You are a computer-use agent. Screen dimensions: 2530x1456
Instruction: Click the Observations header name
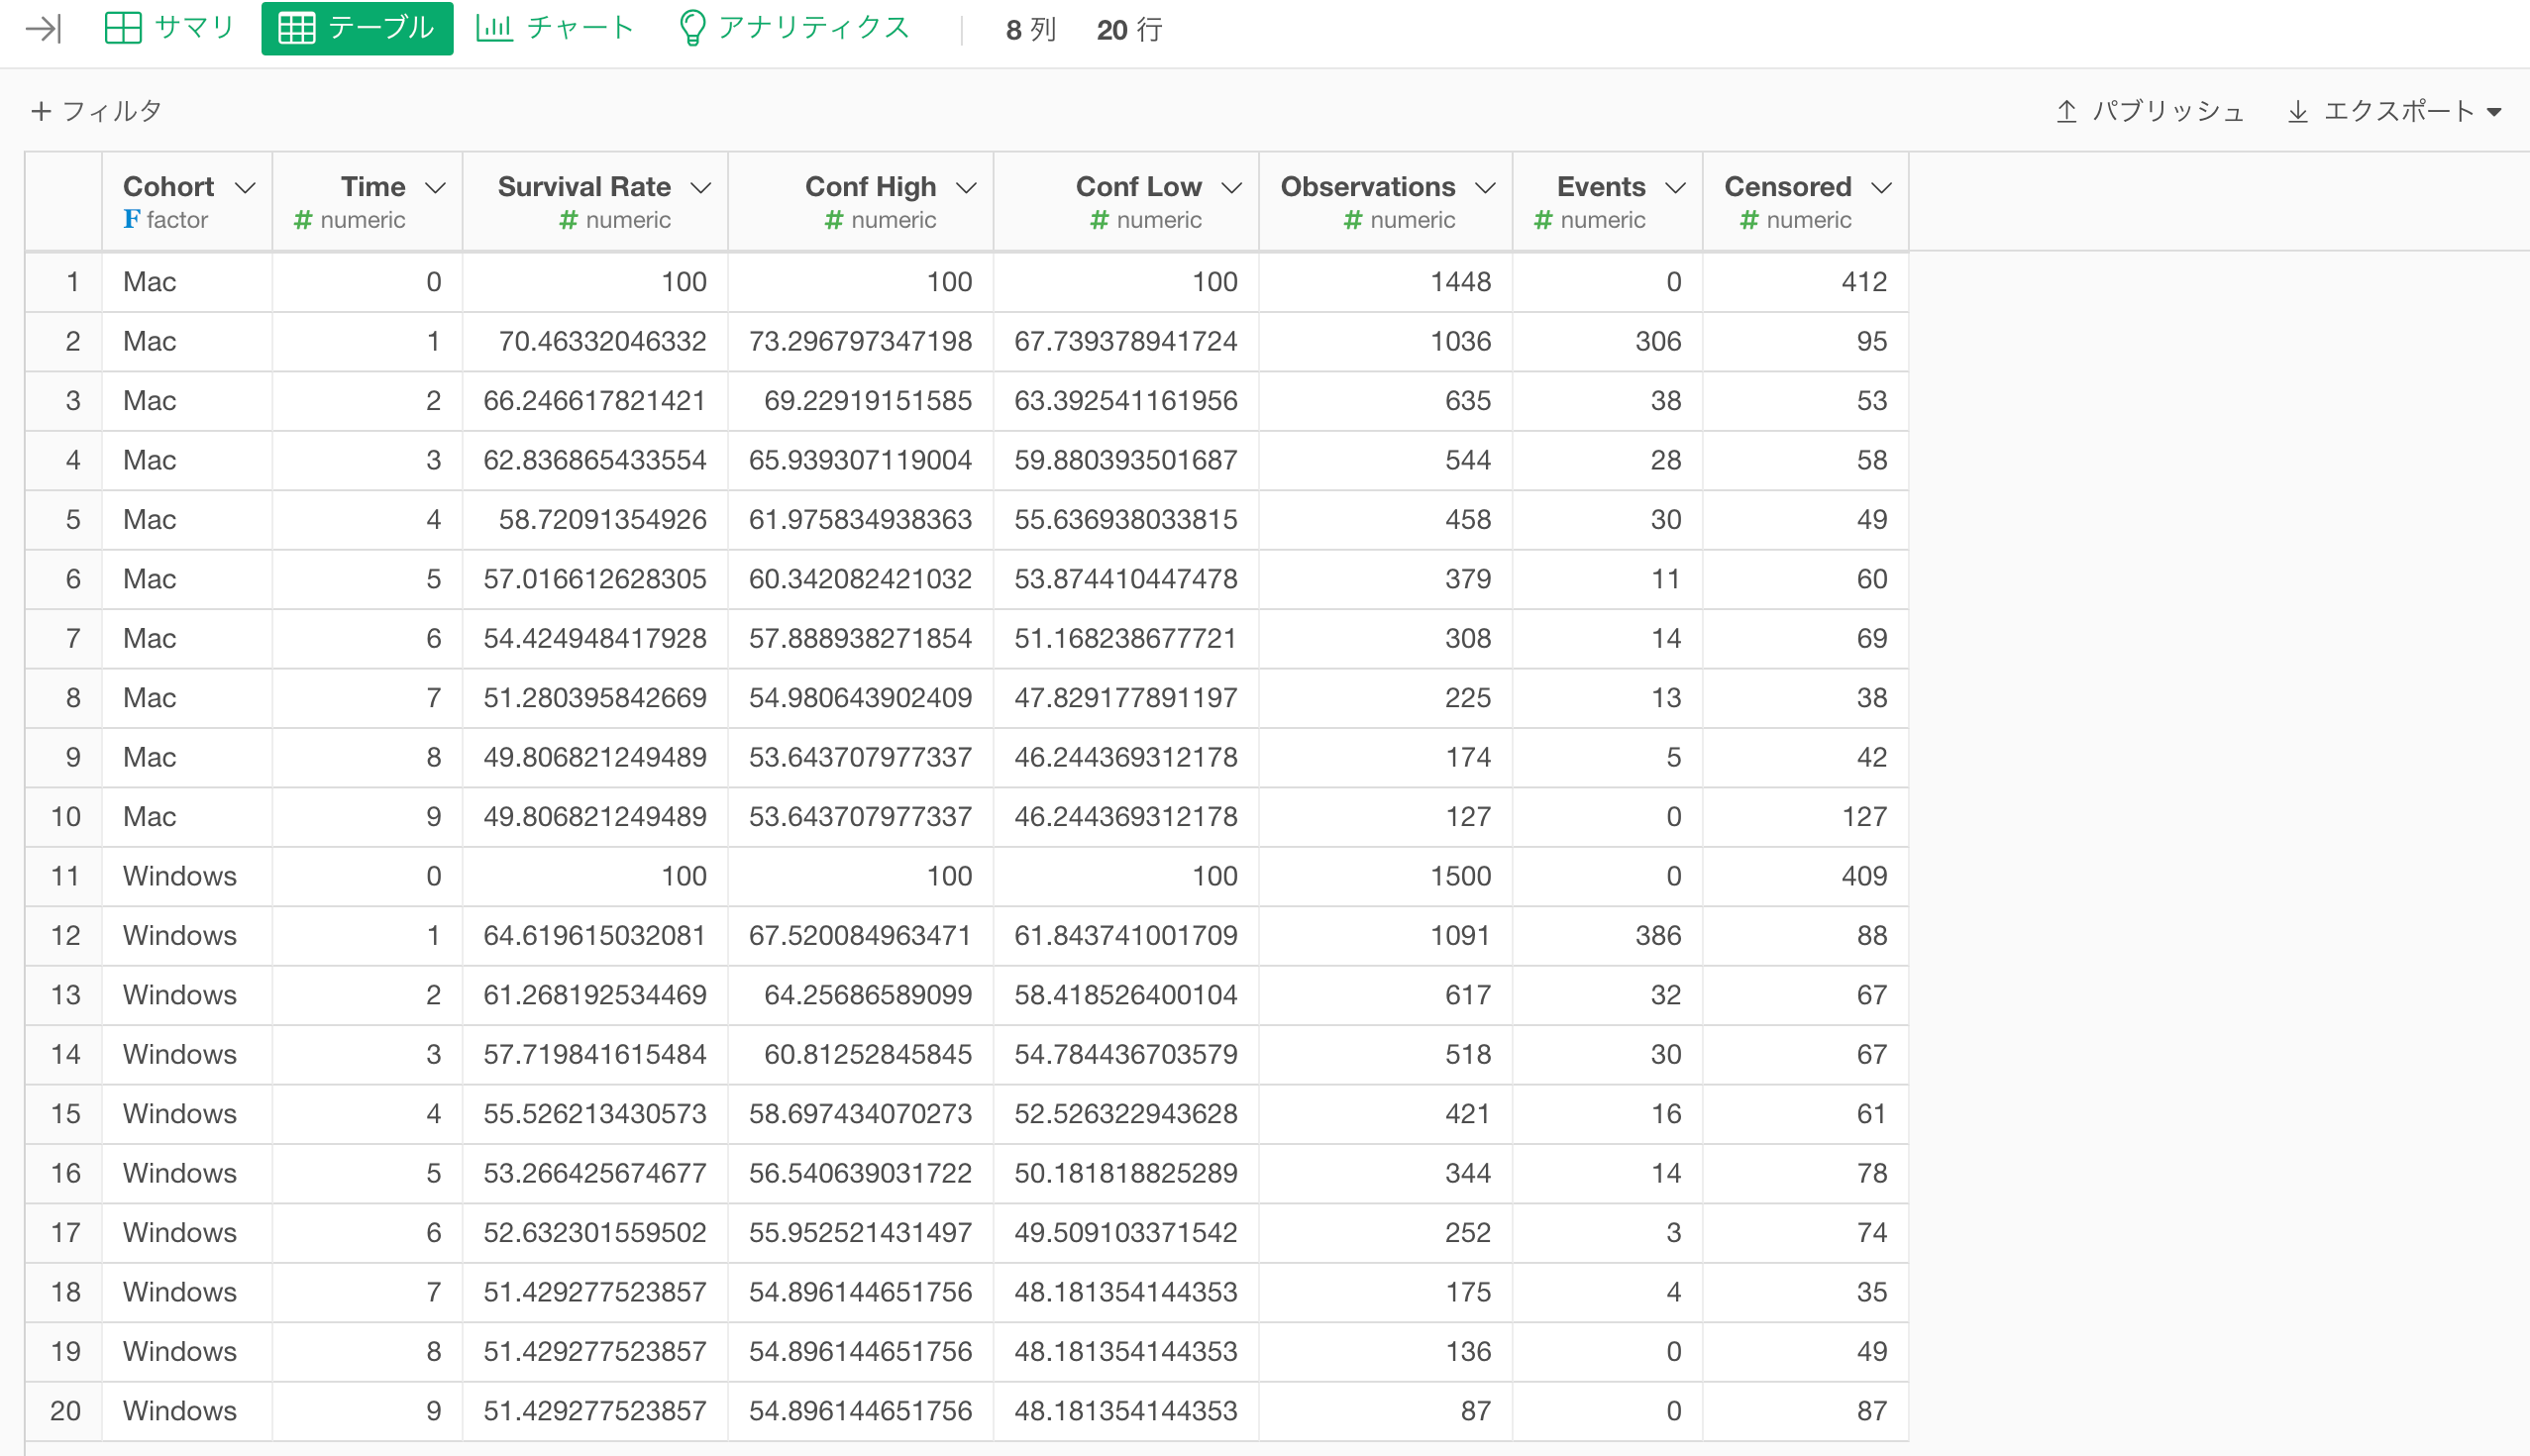(1367, 187)
